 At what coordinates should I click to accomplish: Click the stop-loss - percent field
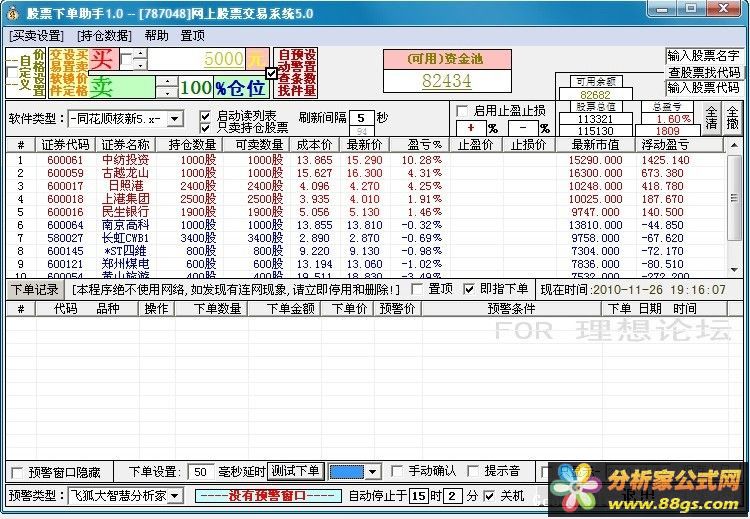(x=522, y=128)
